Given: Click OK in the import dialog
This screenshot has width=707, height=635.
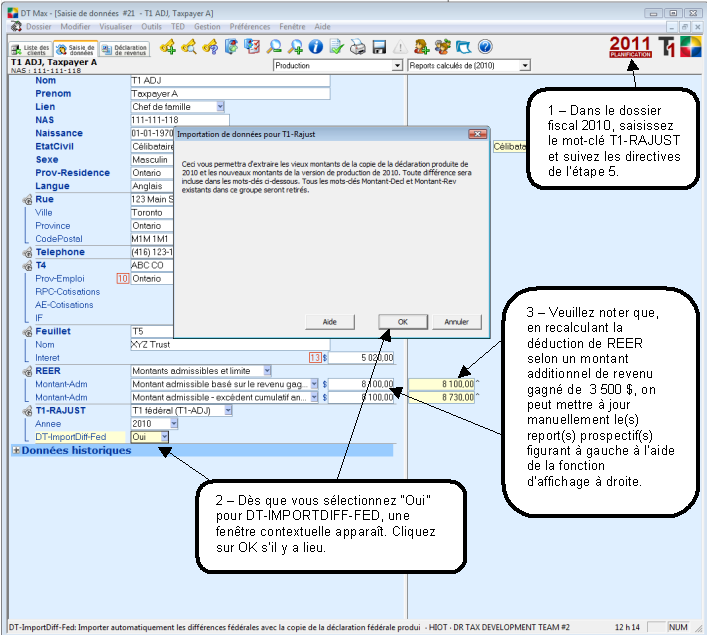Looking at the screenshot, I should 402,322.
